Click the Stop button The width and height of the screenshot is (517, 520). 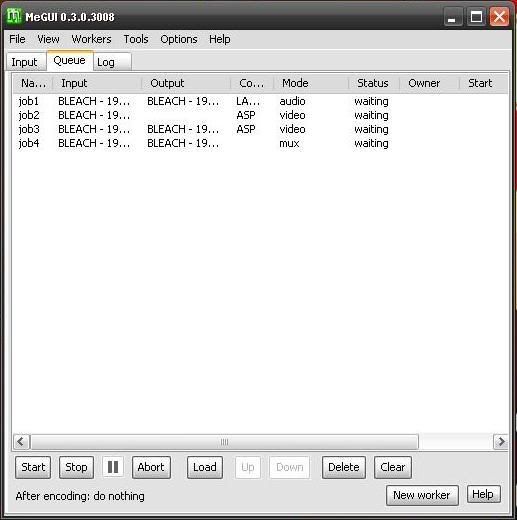[76, 467]
